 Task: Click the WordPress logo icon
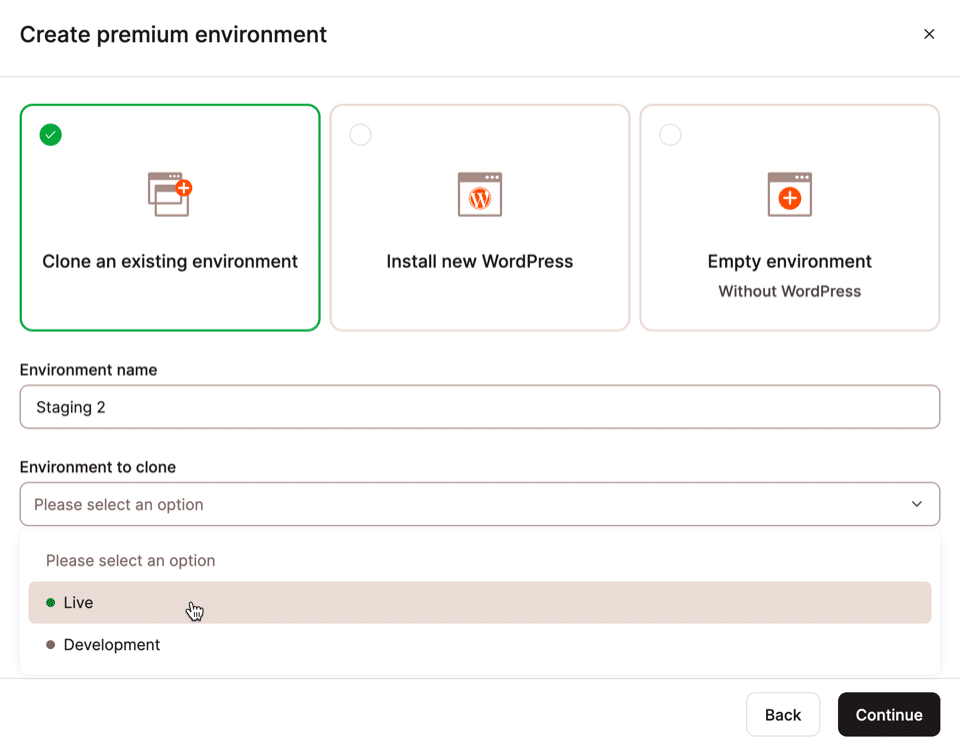tap(480, 195)
